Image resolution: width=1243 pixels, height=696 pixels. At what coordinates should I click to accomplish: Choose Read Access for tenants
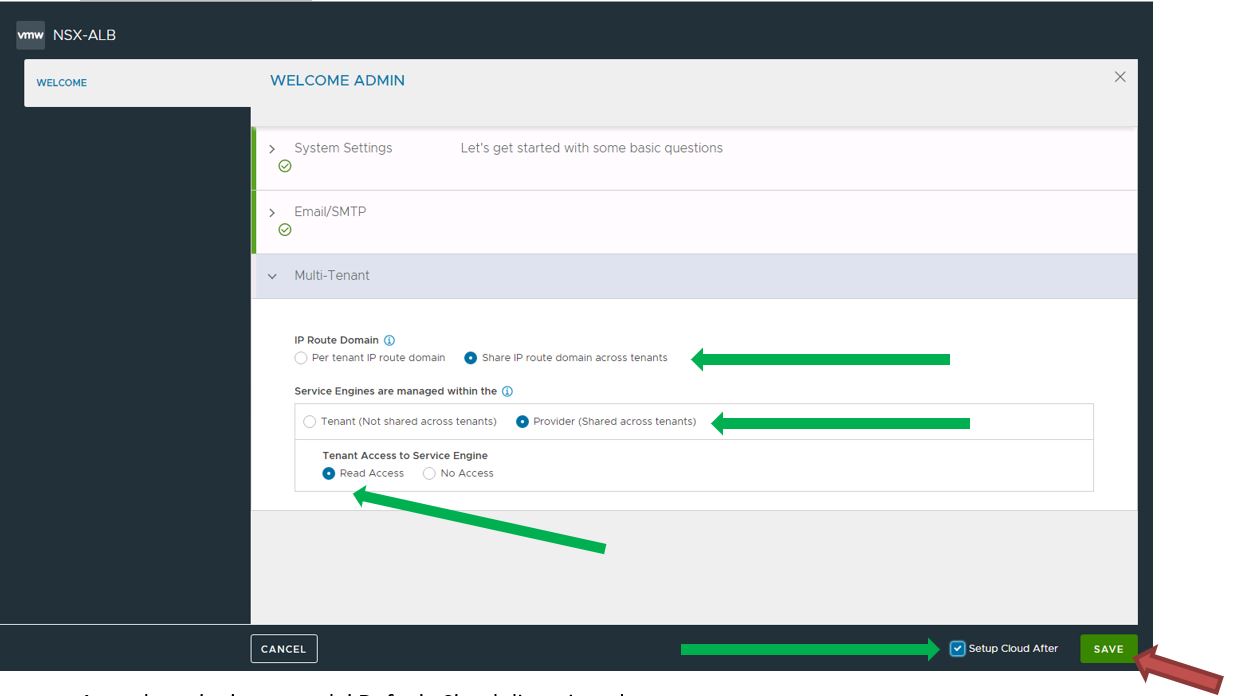(329, 474)
